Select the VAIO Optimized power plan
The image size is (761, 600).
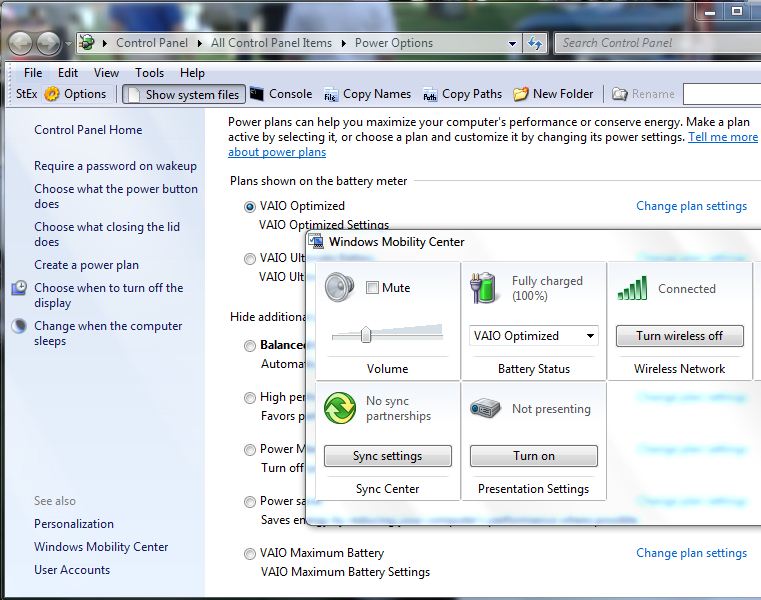click(249, 207)
